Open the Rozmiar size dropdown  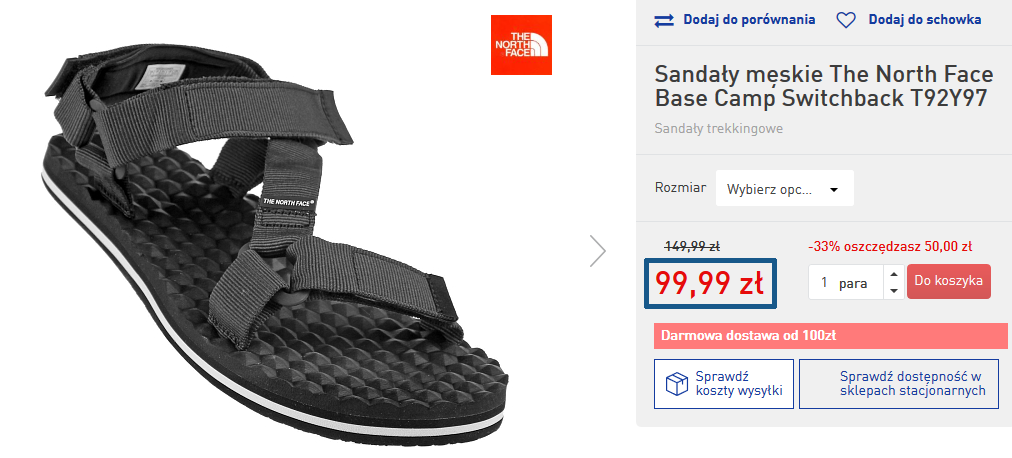coord(784,188)
